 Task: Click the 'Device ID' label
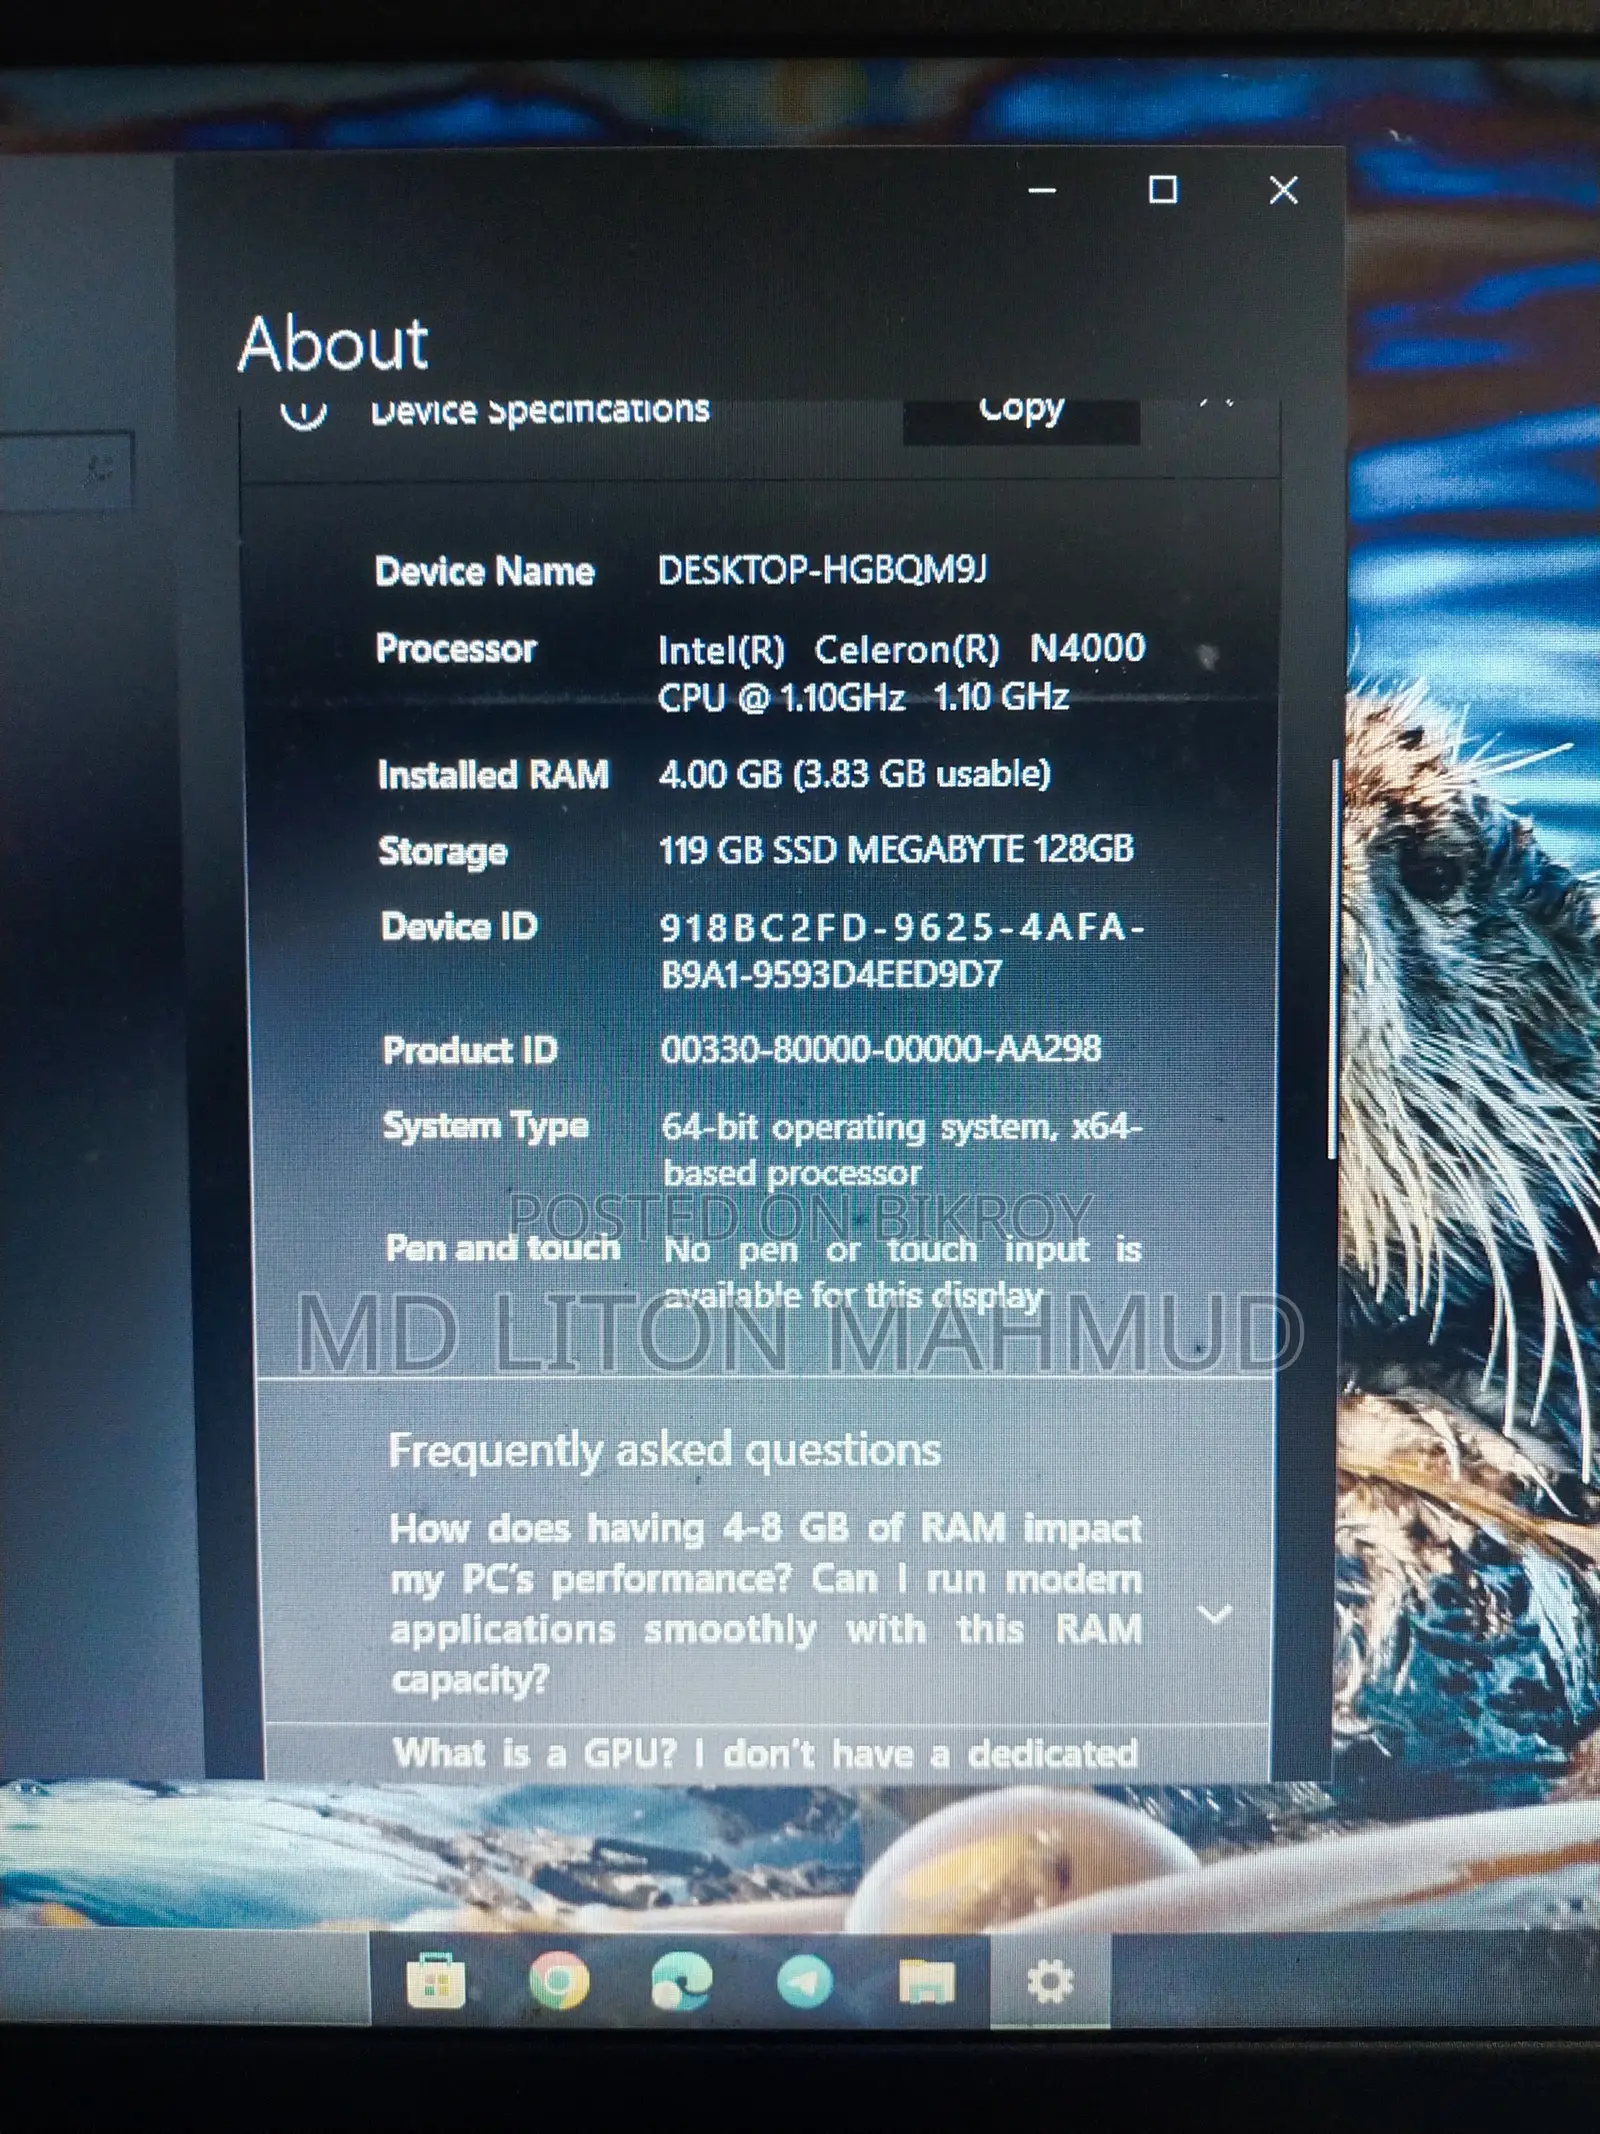point(459,927)
